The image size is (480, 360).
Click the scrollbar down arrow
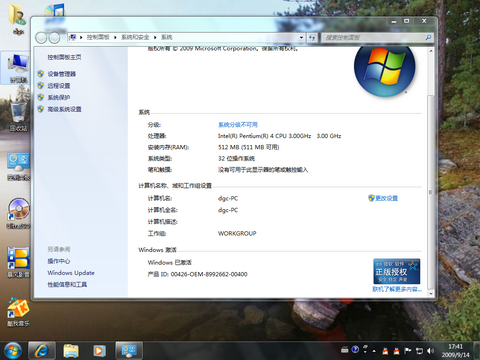(431, 294)
